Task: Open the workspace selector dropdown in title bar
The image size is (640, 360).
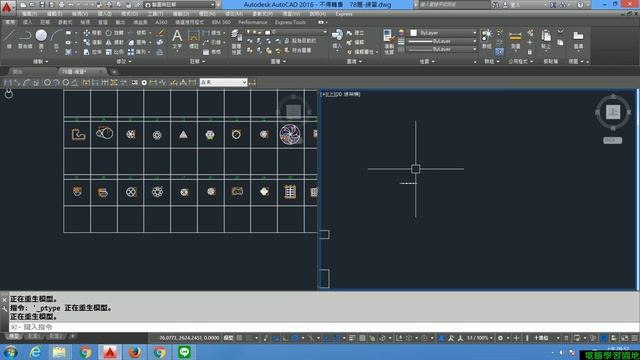Action: click(x=179, y=5)
